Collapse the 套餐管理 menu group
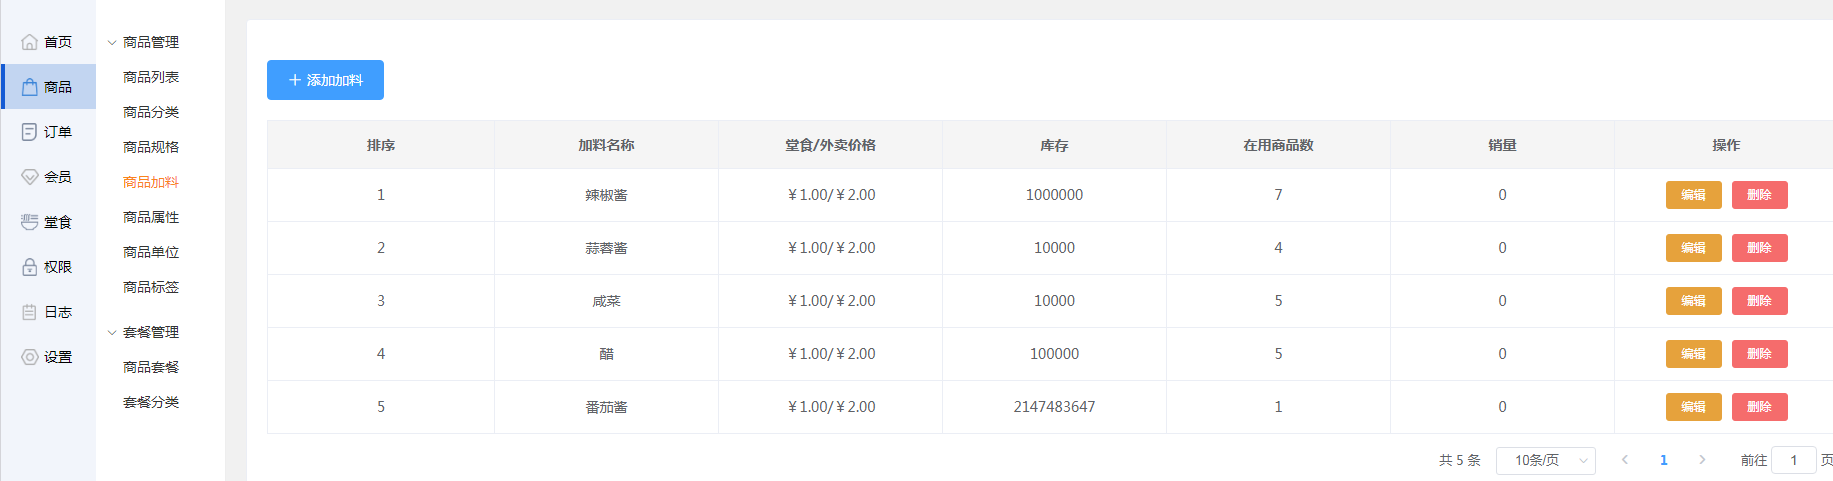Viewport: 1833px width, 481px height. (x=112, y=332)
